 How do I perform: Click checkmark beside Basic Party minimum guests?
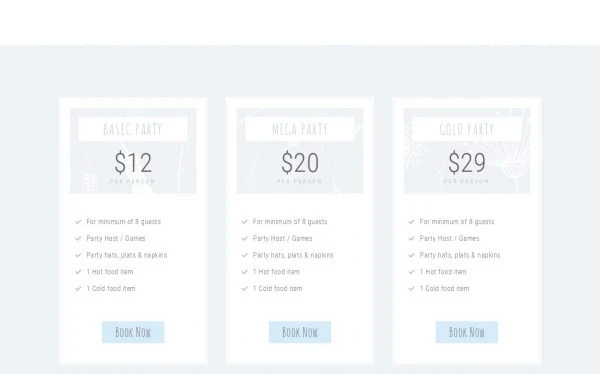(78, 222)
